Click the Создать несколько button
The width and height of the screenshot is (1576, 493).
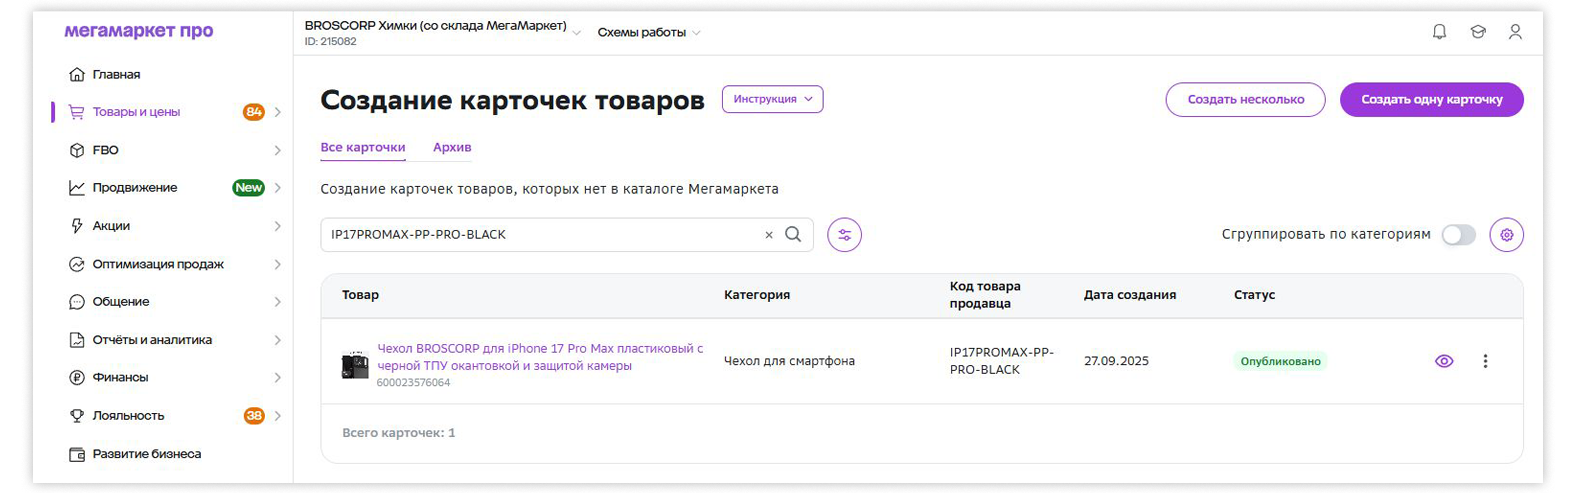coord(1245,99)
